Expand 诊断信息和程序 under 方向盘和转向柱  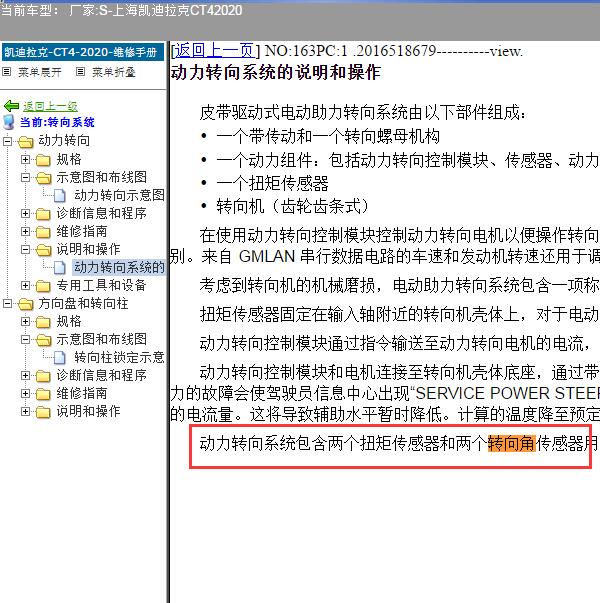(25, 375)
